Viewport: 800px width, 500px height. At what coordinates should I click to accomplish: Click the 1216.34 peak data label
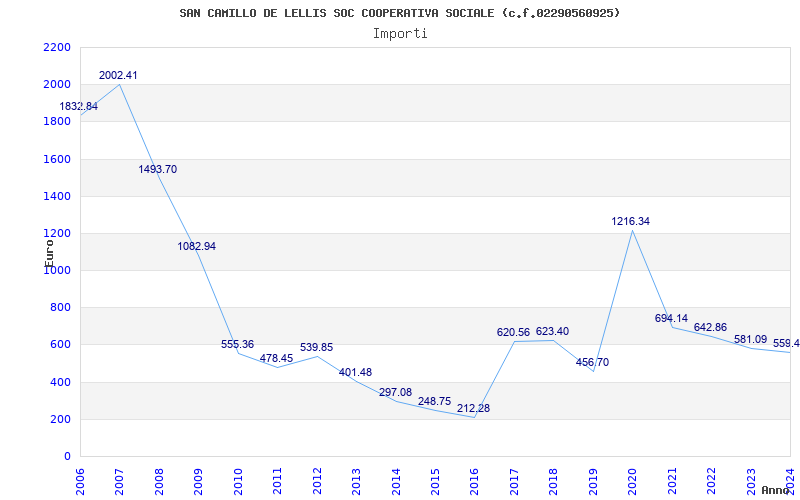click(631, 221)
